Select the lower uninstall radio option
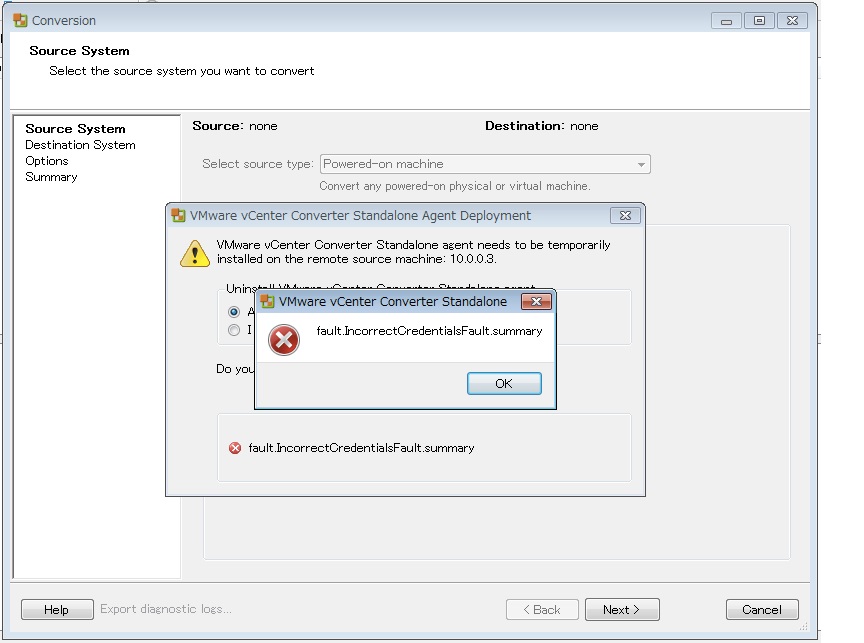Viewport: 864px width, 643px height. point(234,330)
